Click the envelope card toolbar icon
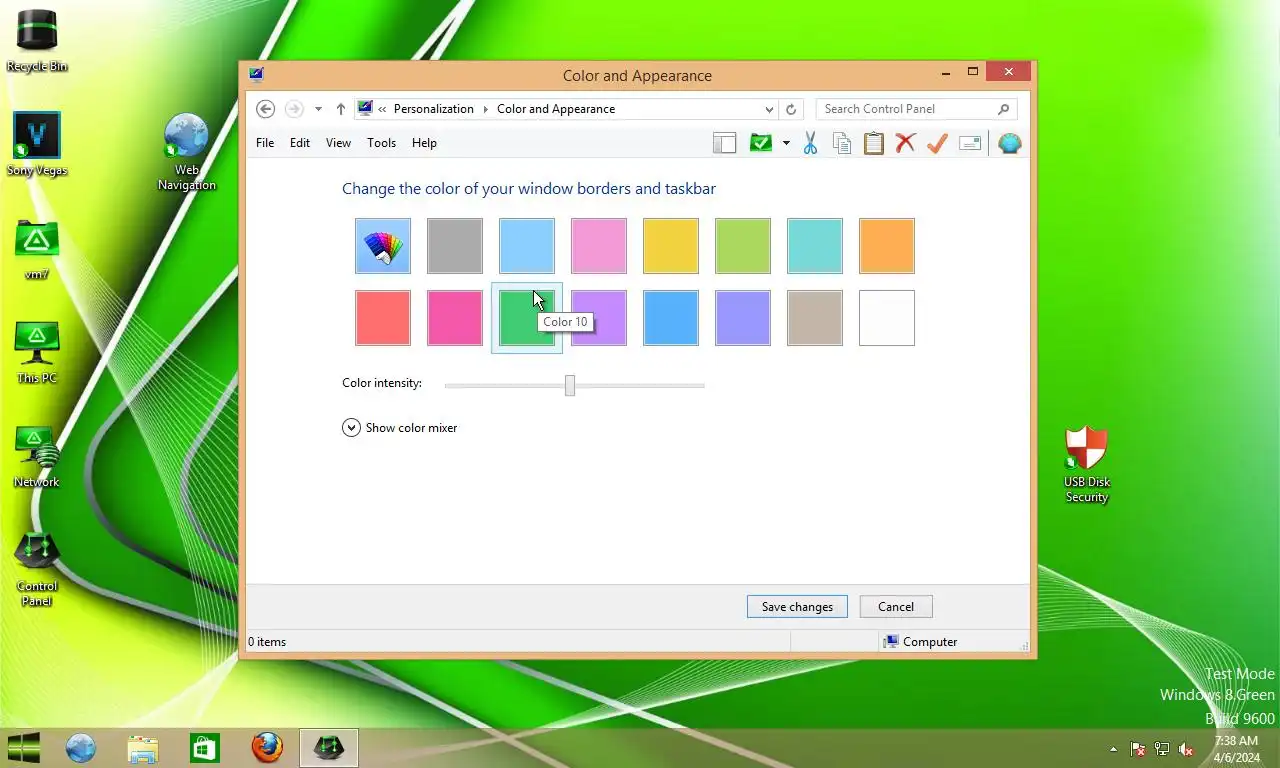The image size is (1280, 768). [970, 143]
